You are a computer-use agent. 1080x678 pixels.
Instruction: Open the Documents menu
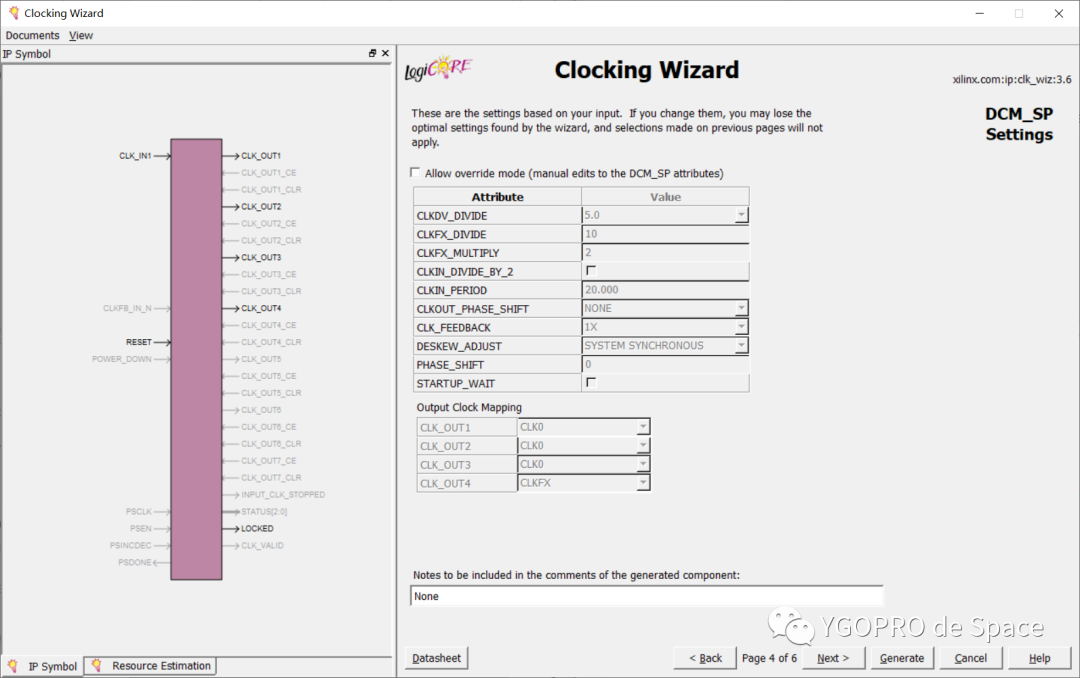coord(32,35)
